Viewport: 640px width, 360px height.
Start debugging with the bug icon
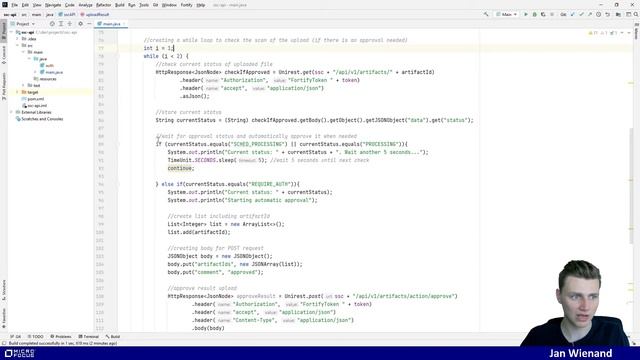(534, 14)
